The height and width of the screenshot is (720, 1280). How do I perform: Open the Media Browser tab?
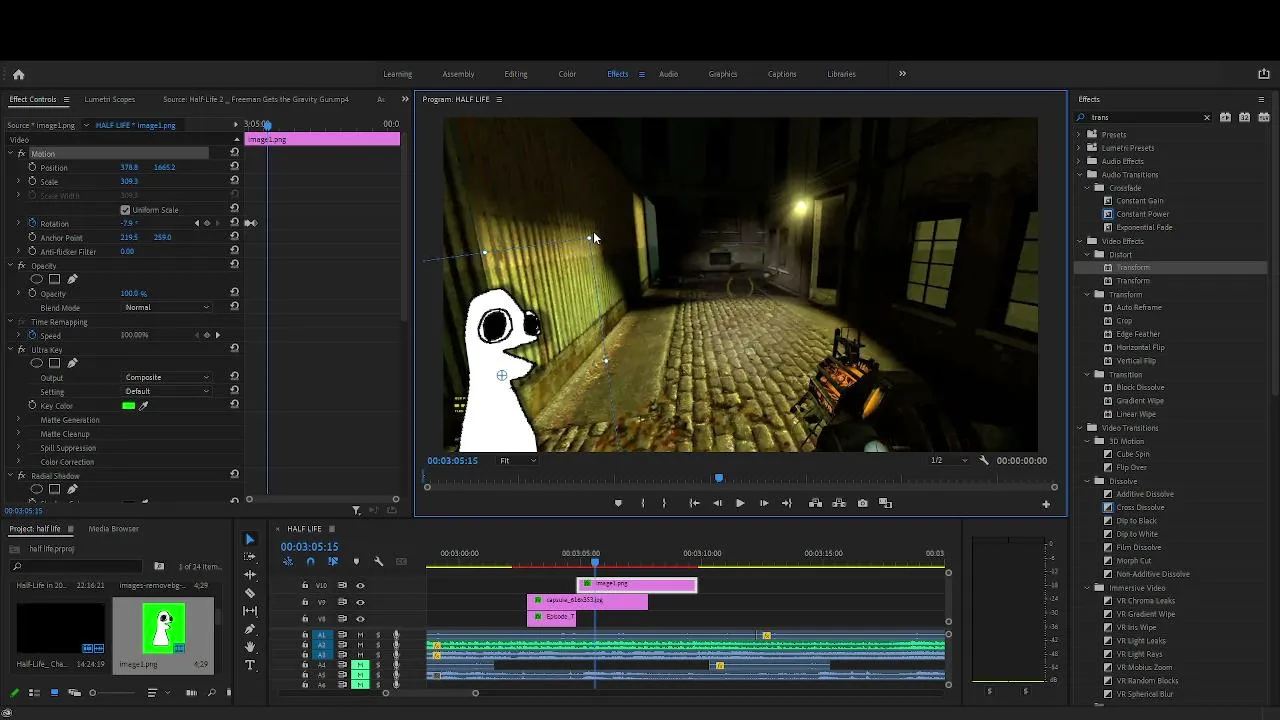click(x=113, y=528)
